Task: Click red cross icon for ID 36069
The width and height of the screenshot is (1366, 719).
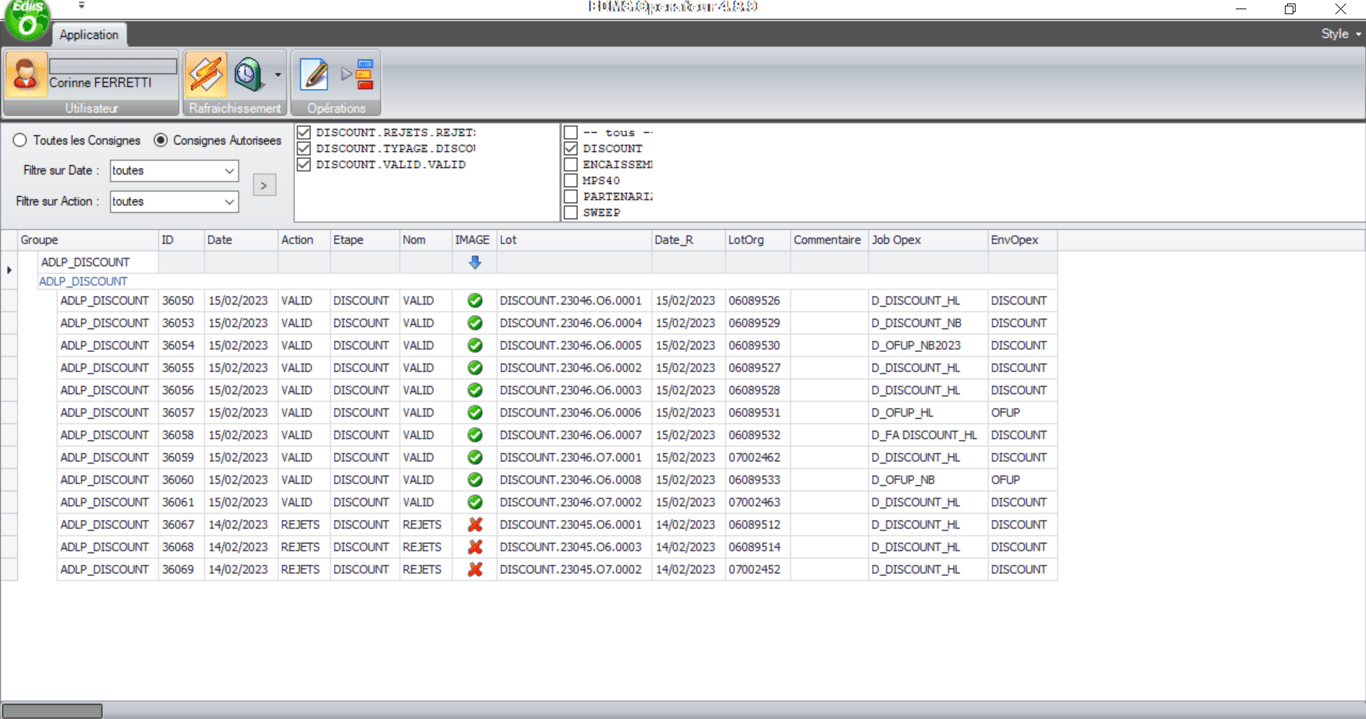Action: click(475, 569)
